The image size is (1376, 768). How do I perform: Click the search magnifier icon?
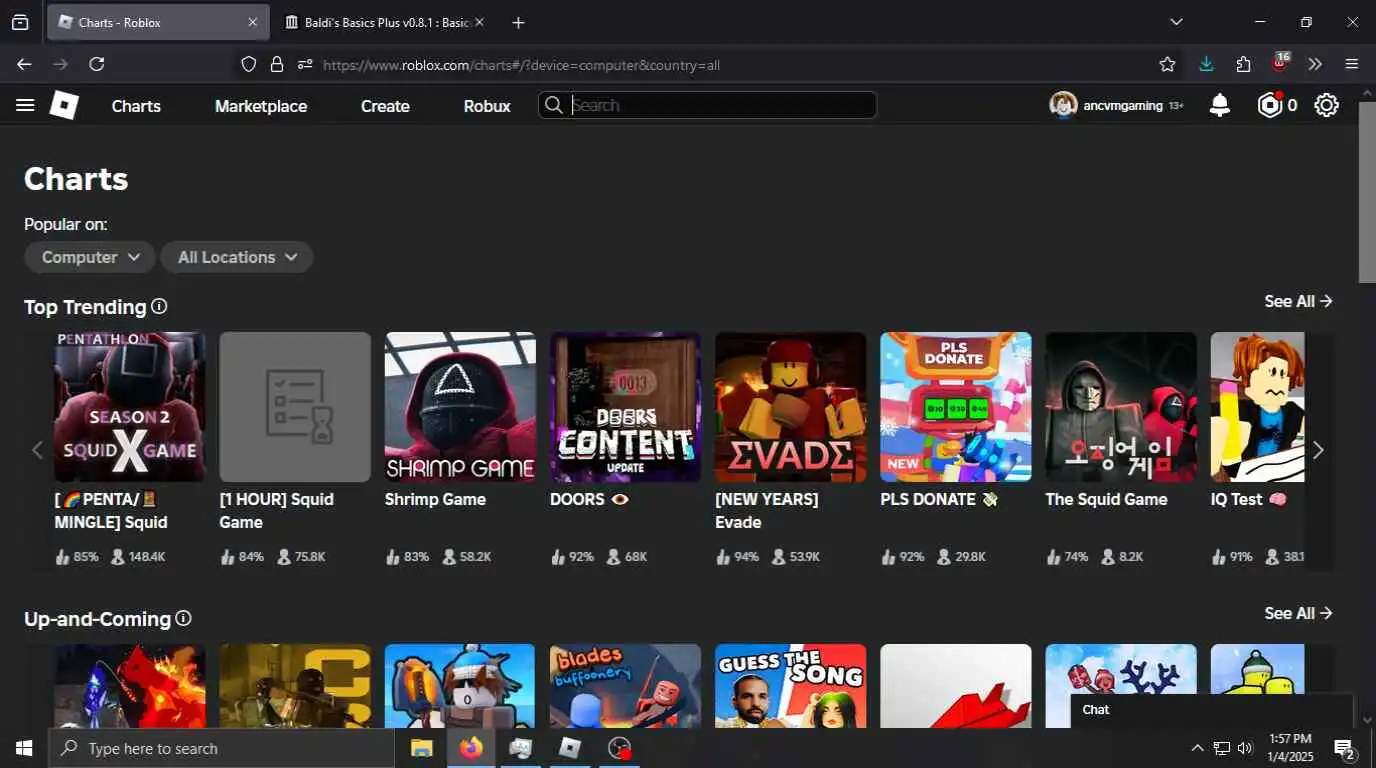[x=553, y=105]
